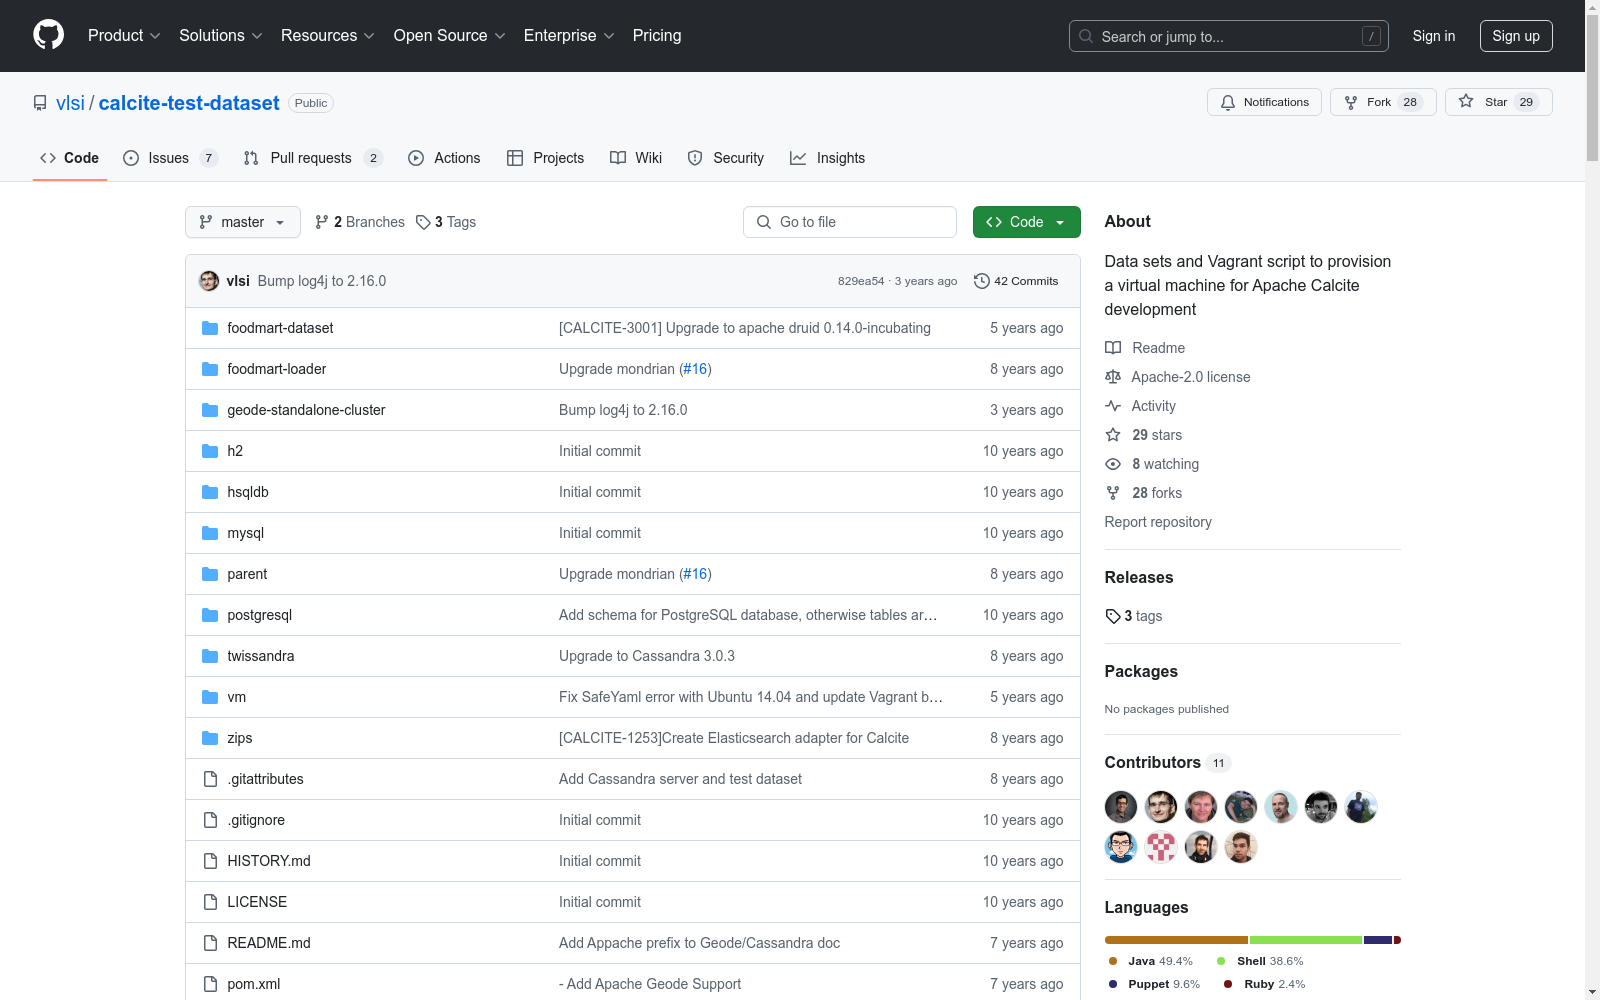This screenshot has height=1000, width=1600.
Task: Click the first contributor avatar
Action: coord(1121,807)
